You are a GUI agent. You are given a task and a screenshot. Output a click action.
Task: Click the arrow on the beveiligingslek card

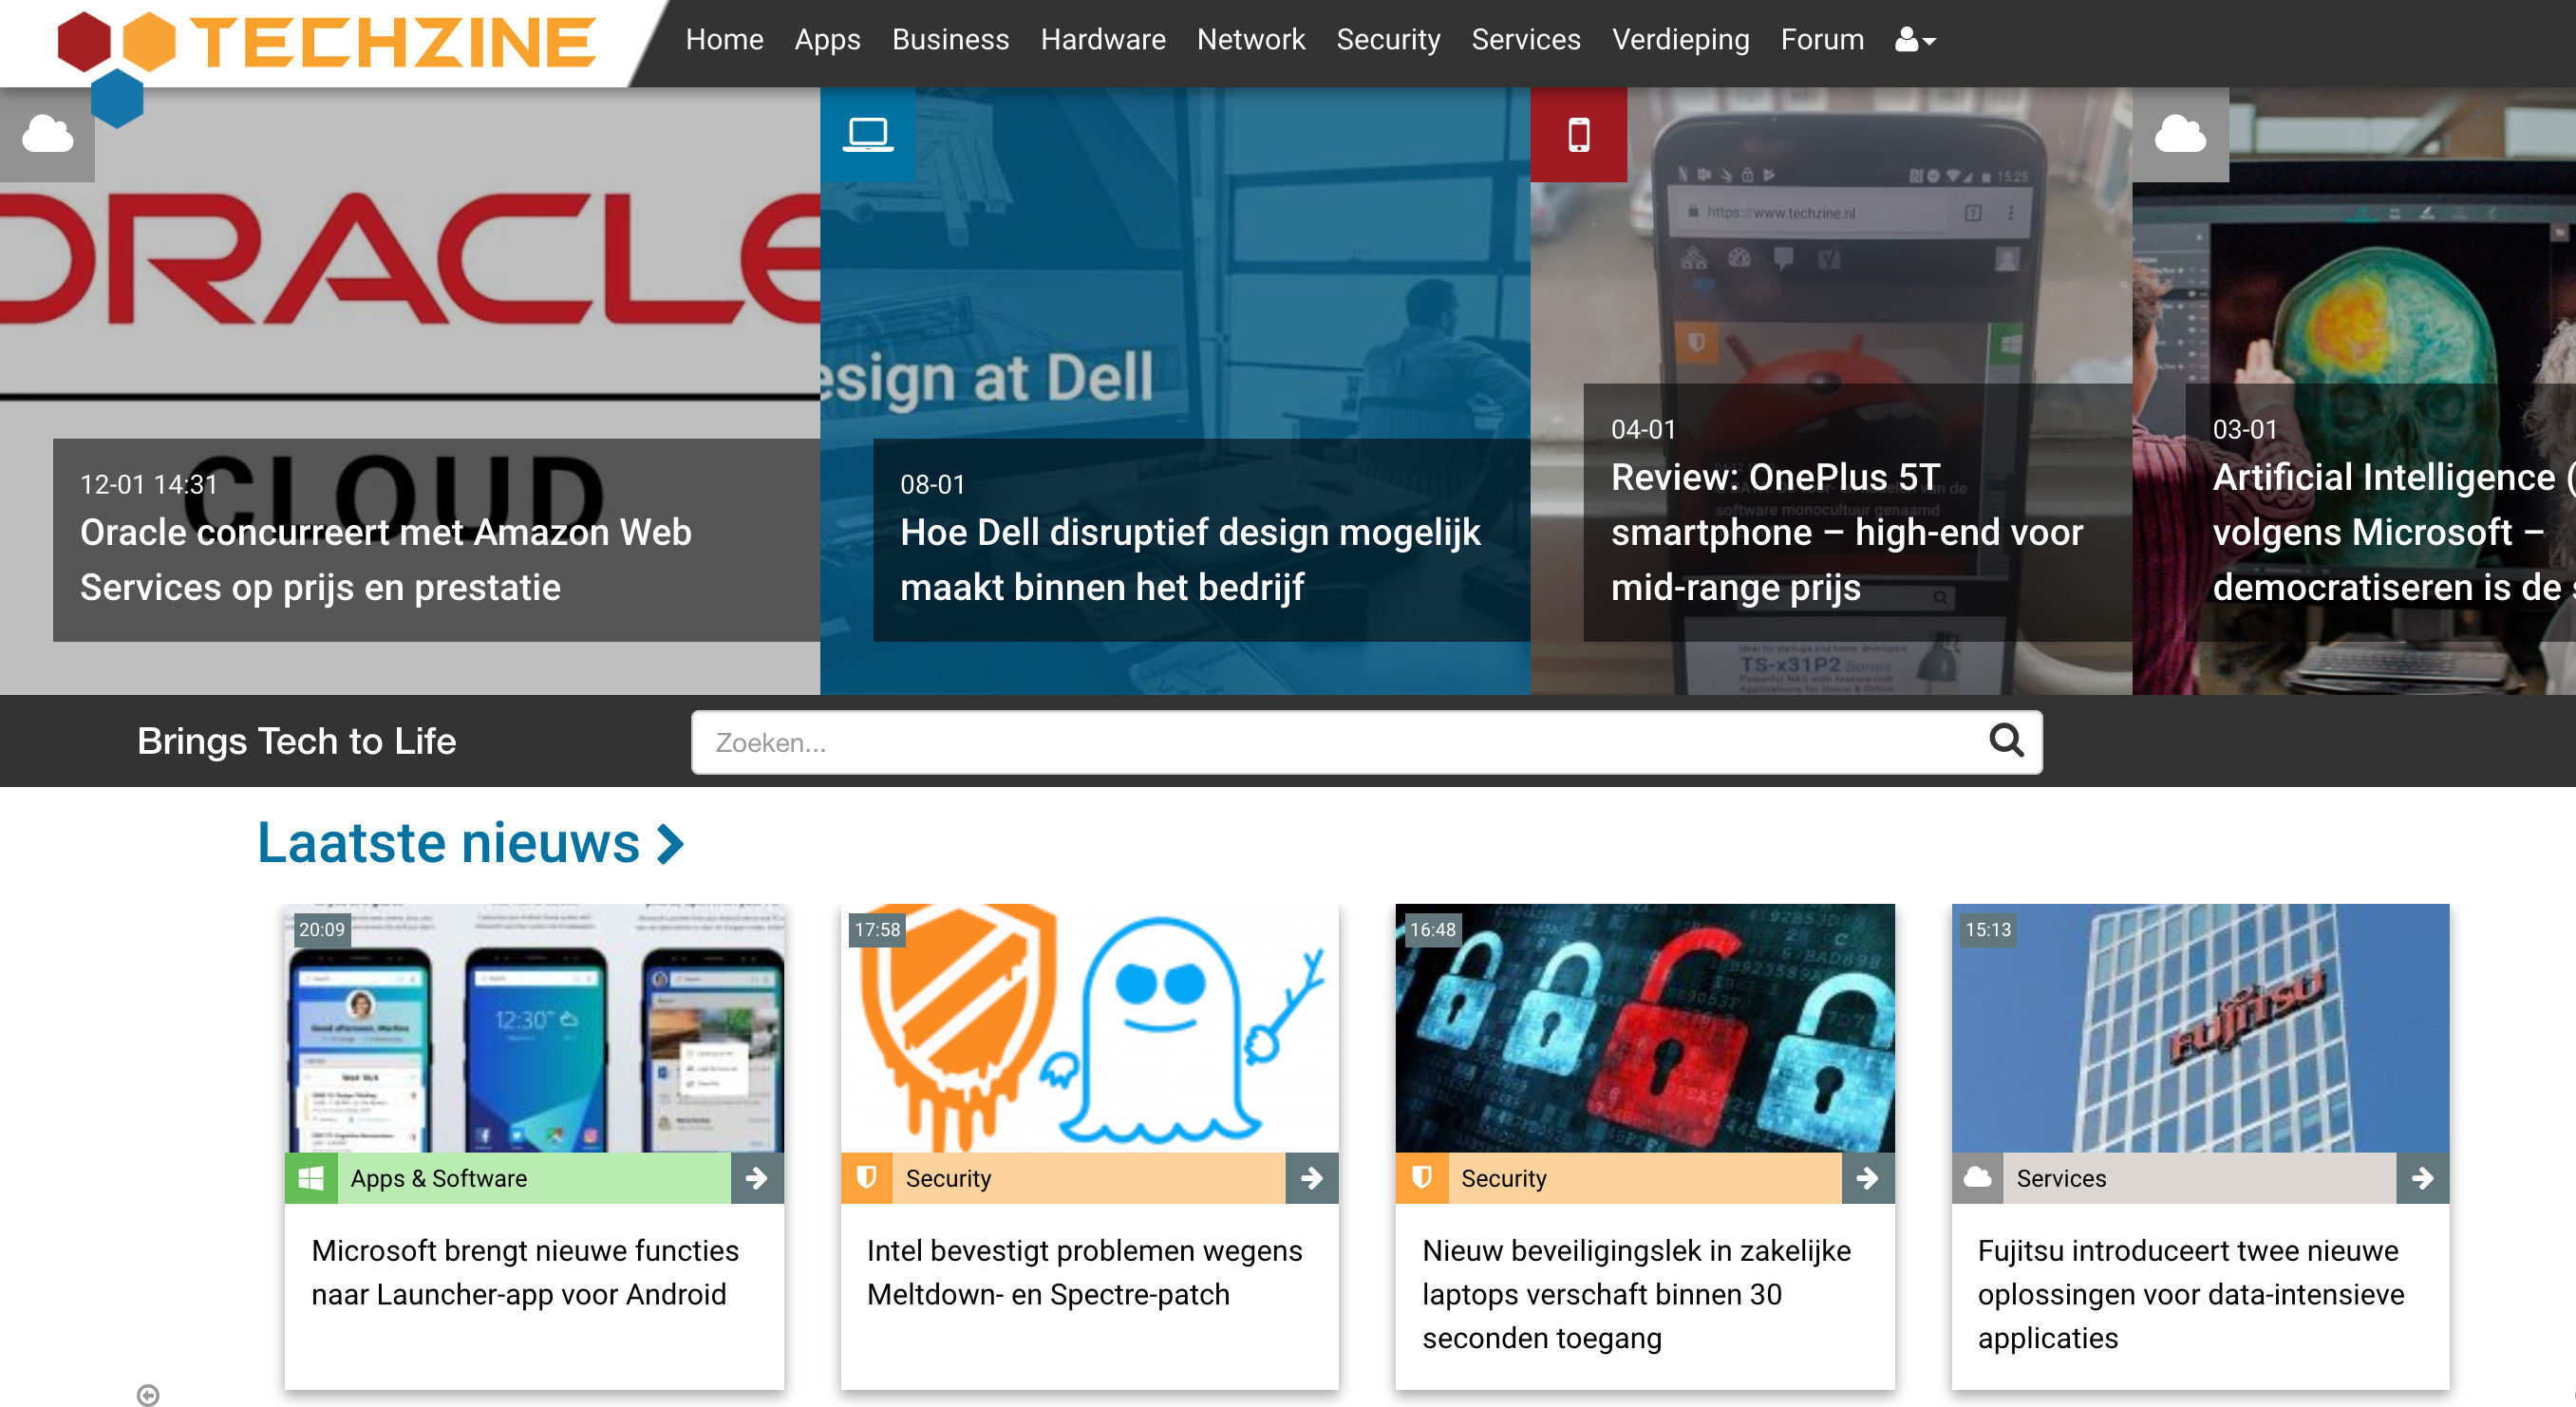(1868, 1178)
